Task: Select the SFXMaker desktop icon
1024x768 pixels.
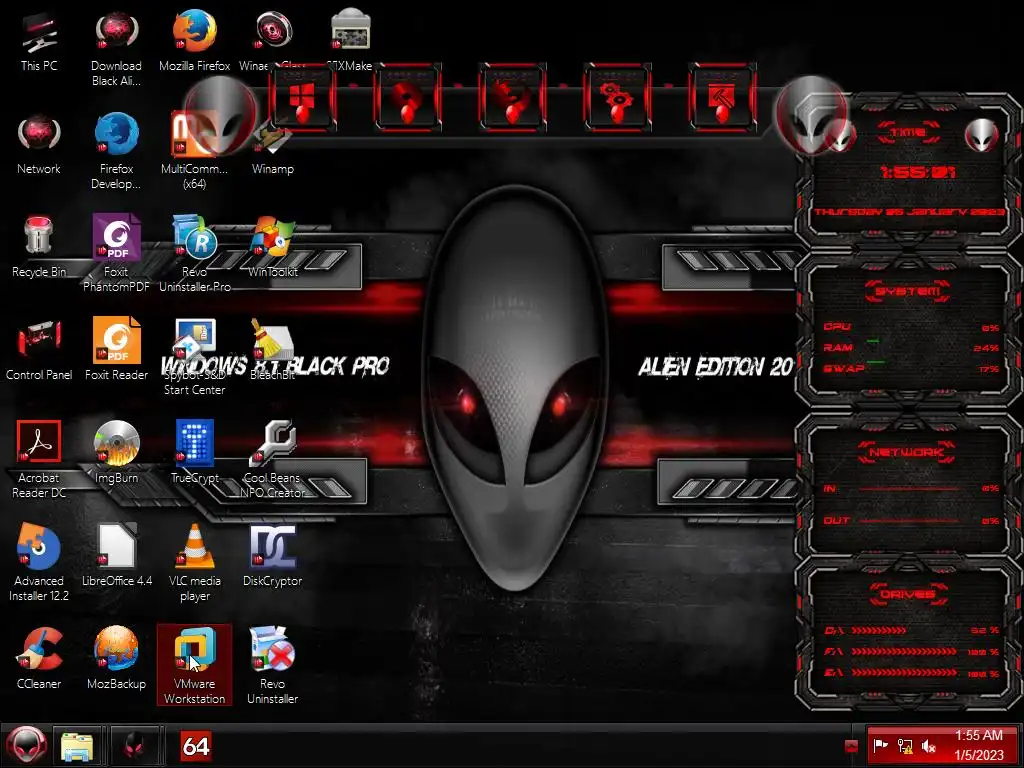Action: (x=351, y=39)
